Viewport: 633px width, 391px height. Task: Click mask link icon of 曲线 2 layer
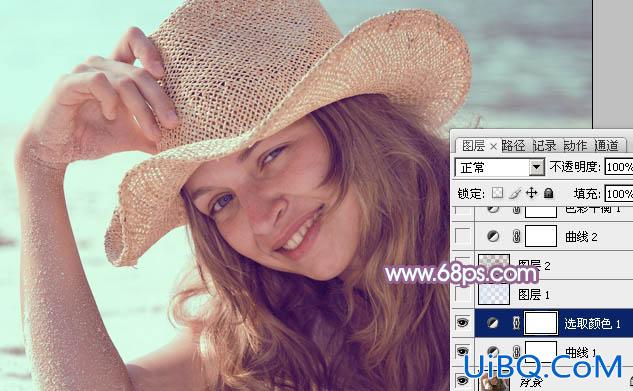click(516, 236)
